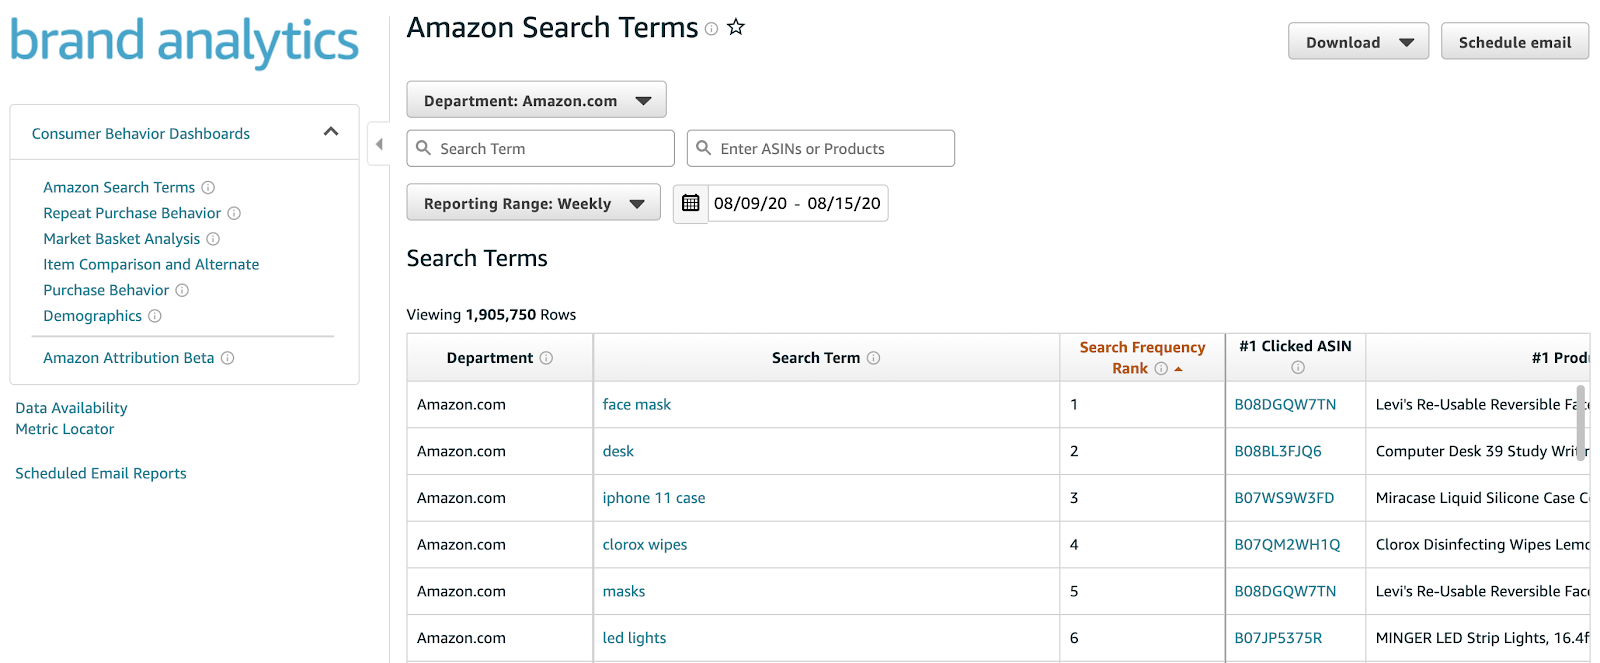Open the Department: Amazon.com dropdown

click(536, 100)
